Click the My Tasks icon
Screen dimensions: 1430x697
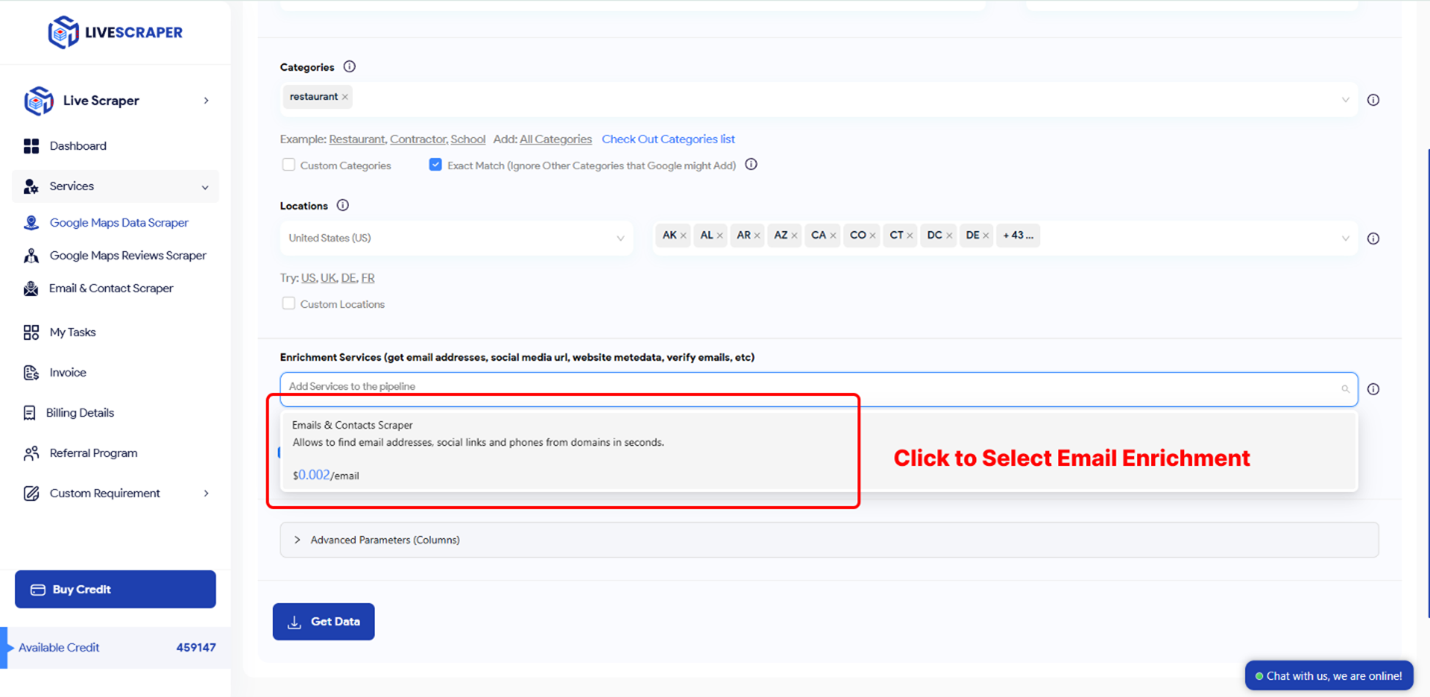pyautogui.click(x=31, y=332)
